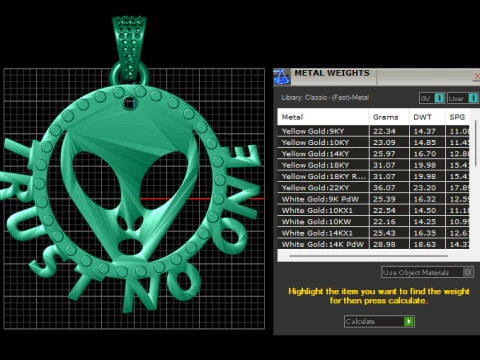The image size is (480, 360).
Task: Click the Library: Classic - (Fast)-Metal label
Action: click(x=325, y=98)
